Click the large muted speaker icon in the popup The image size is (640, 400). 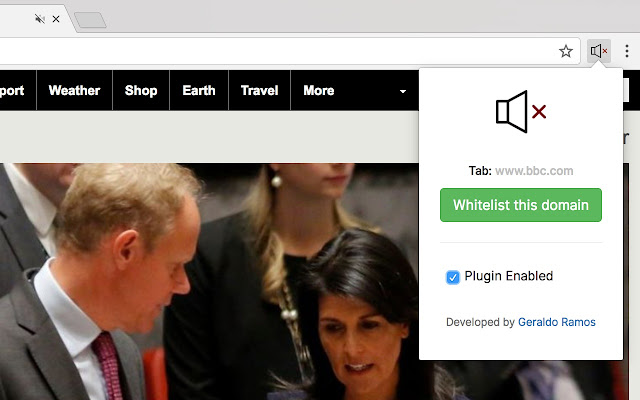tap(521, 111)
